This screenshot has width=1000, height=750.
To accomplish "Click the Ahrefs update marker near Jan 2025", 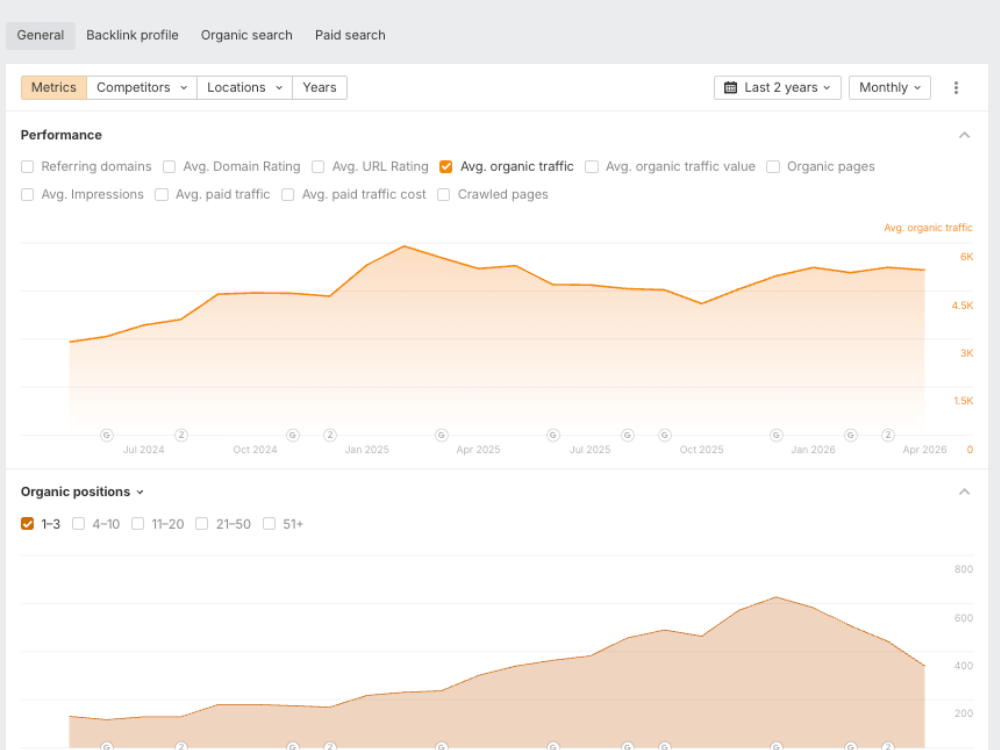I will point(330,435).
